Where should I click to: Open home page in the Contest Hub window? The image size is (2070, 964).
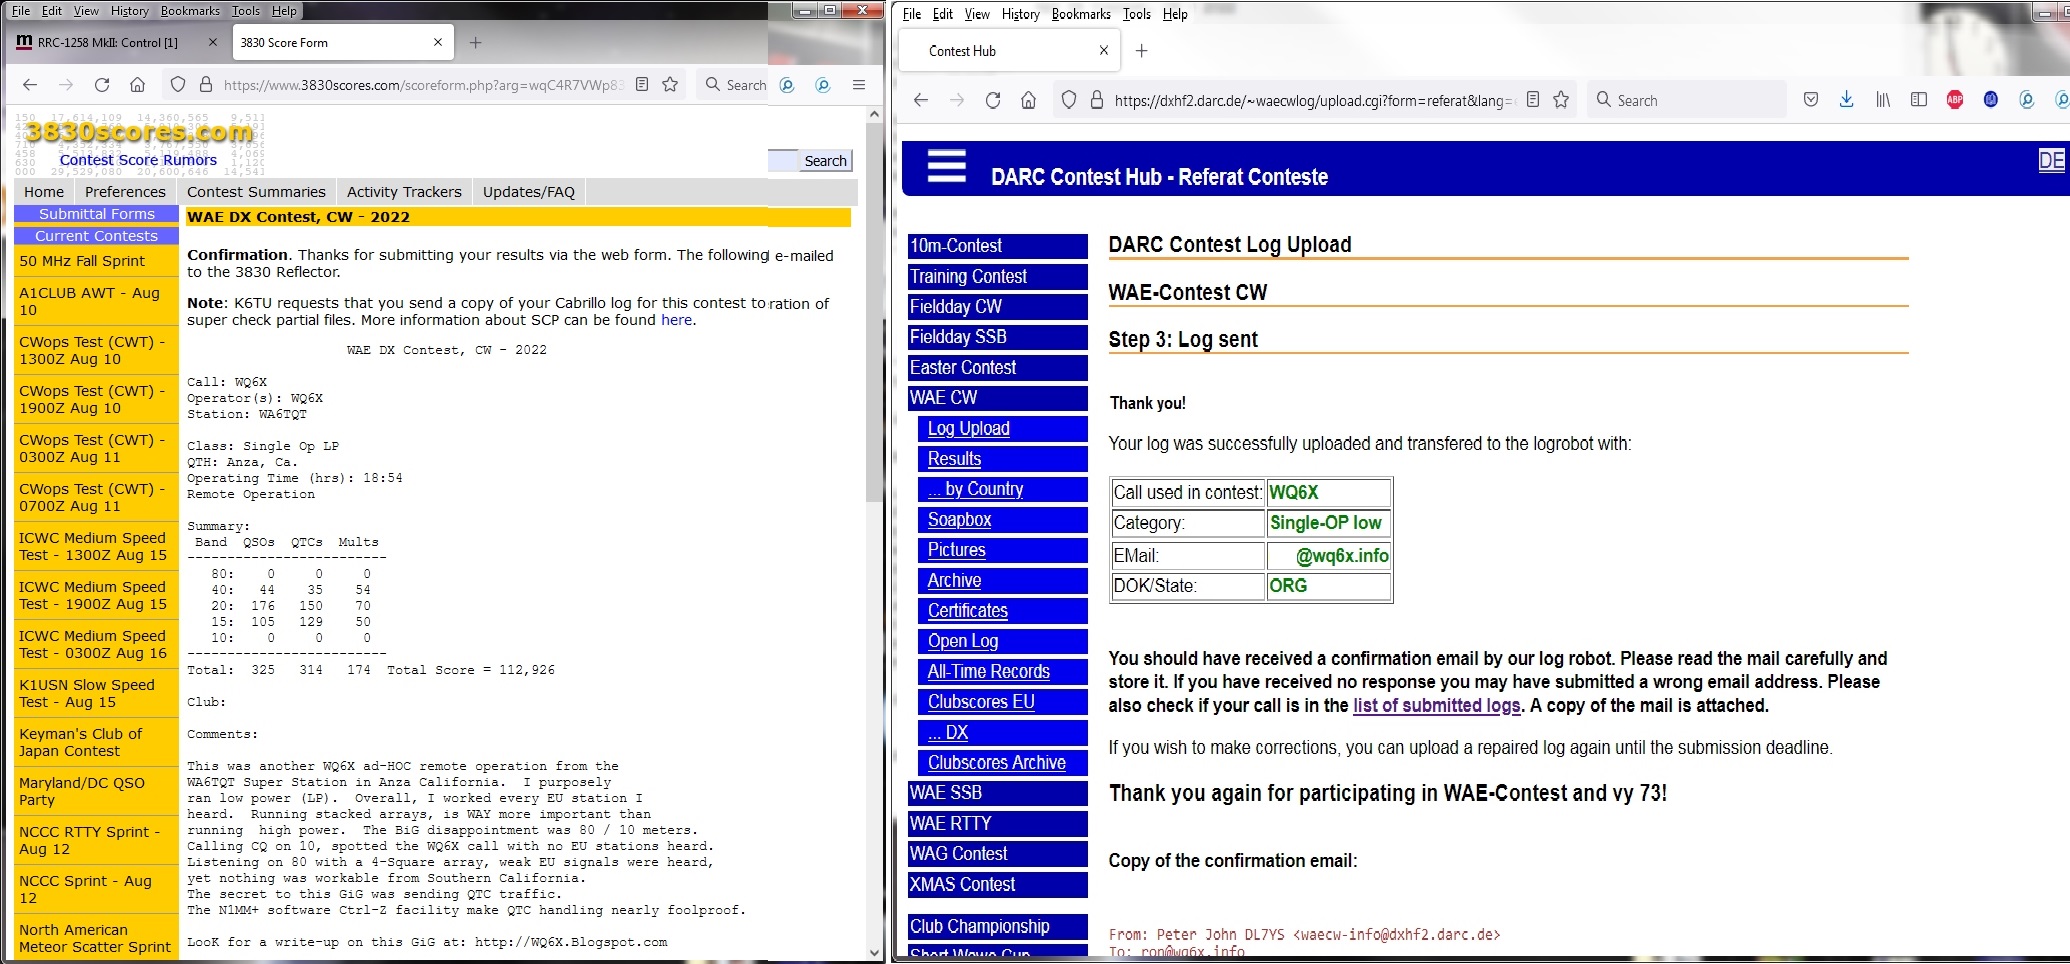tap(1028, 100)
